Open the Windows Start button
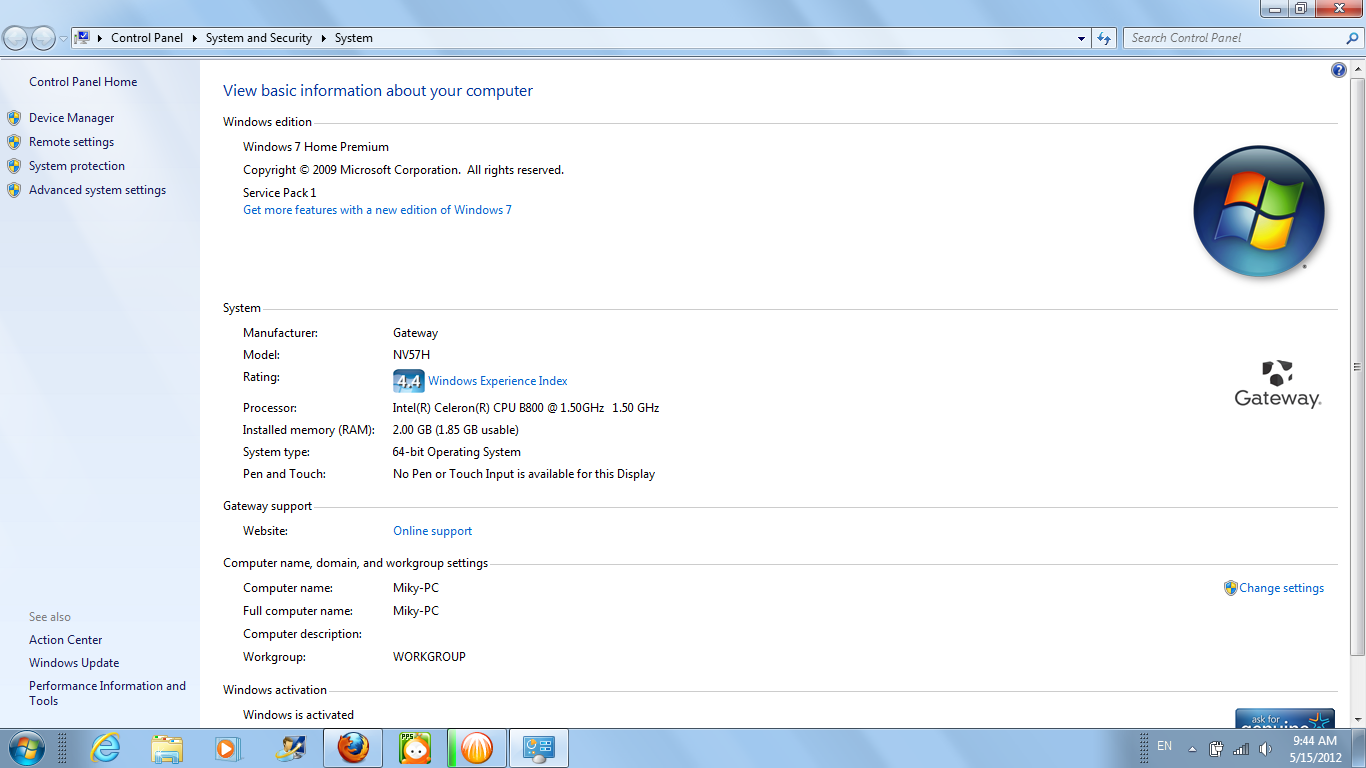Screen dimensions: 1366x768 coord(25,748)
